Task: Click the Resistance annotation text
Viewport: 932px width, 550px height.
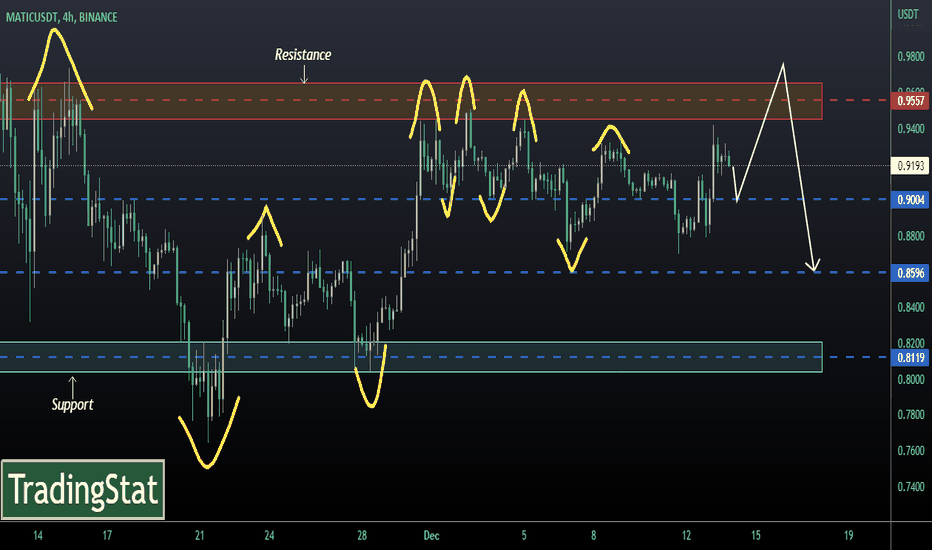Action: pos(303,55)
